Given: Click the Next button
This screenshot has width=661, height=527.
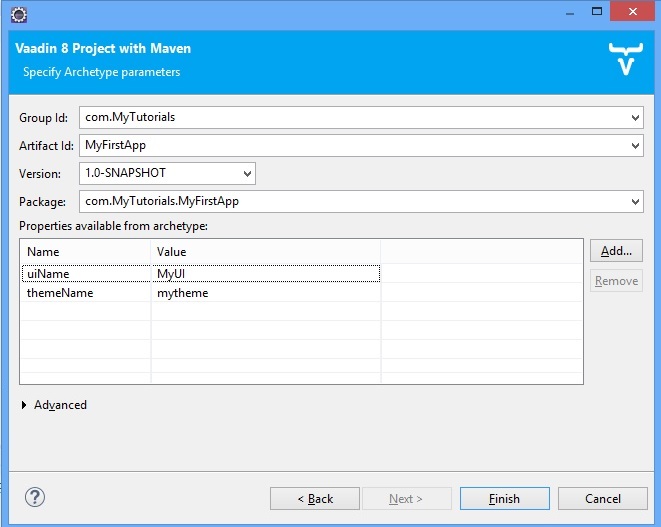Looking at the screenshot, I should [x=407, y=499].
